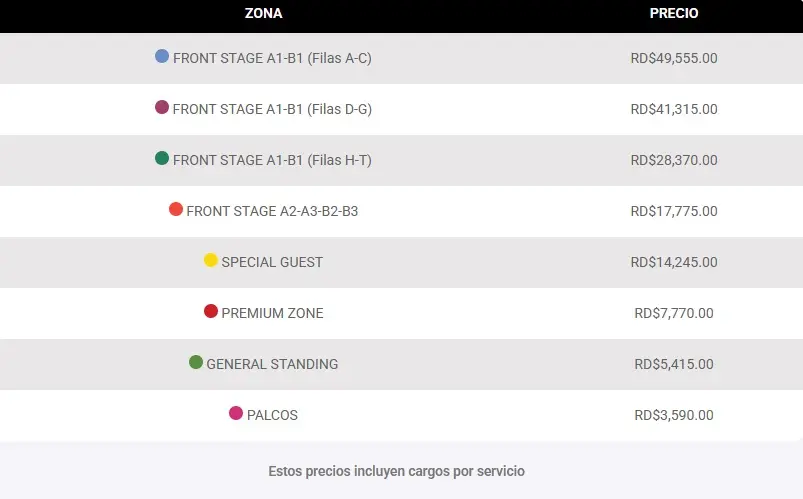Select FRONT STAGE A1-B1 (Filas A-C) label

(x=272, y=58)
